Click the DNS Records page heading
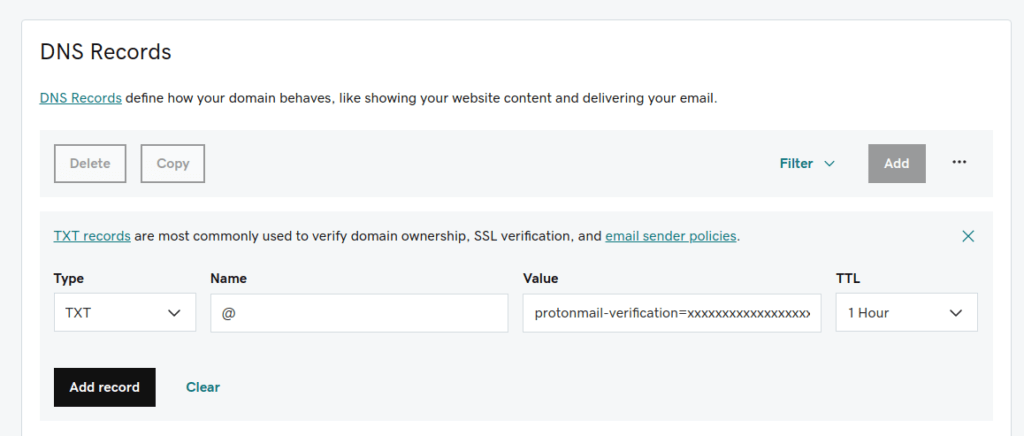This screenshot has height=436, width=1024. [x=105, y=51]
